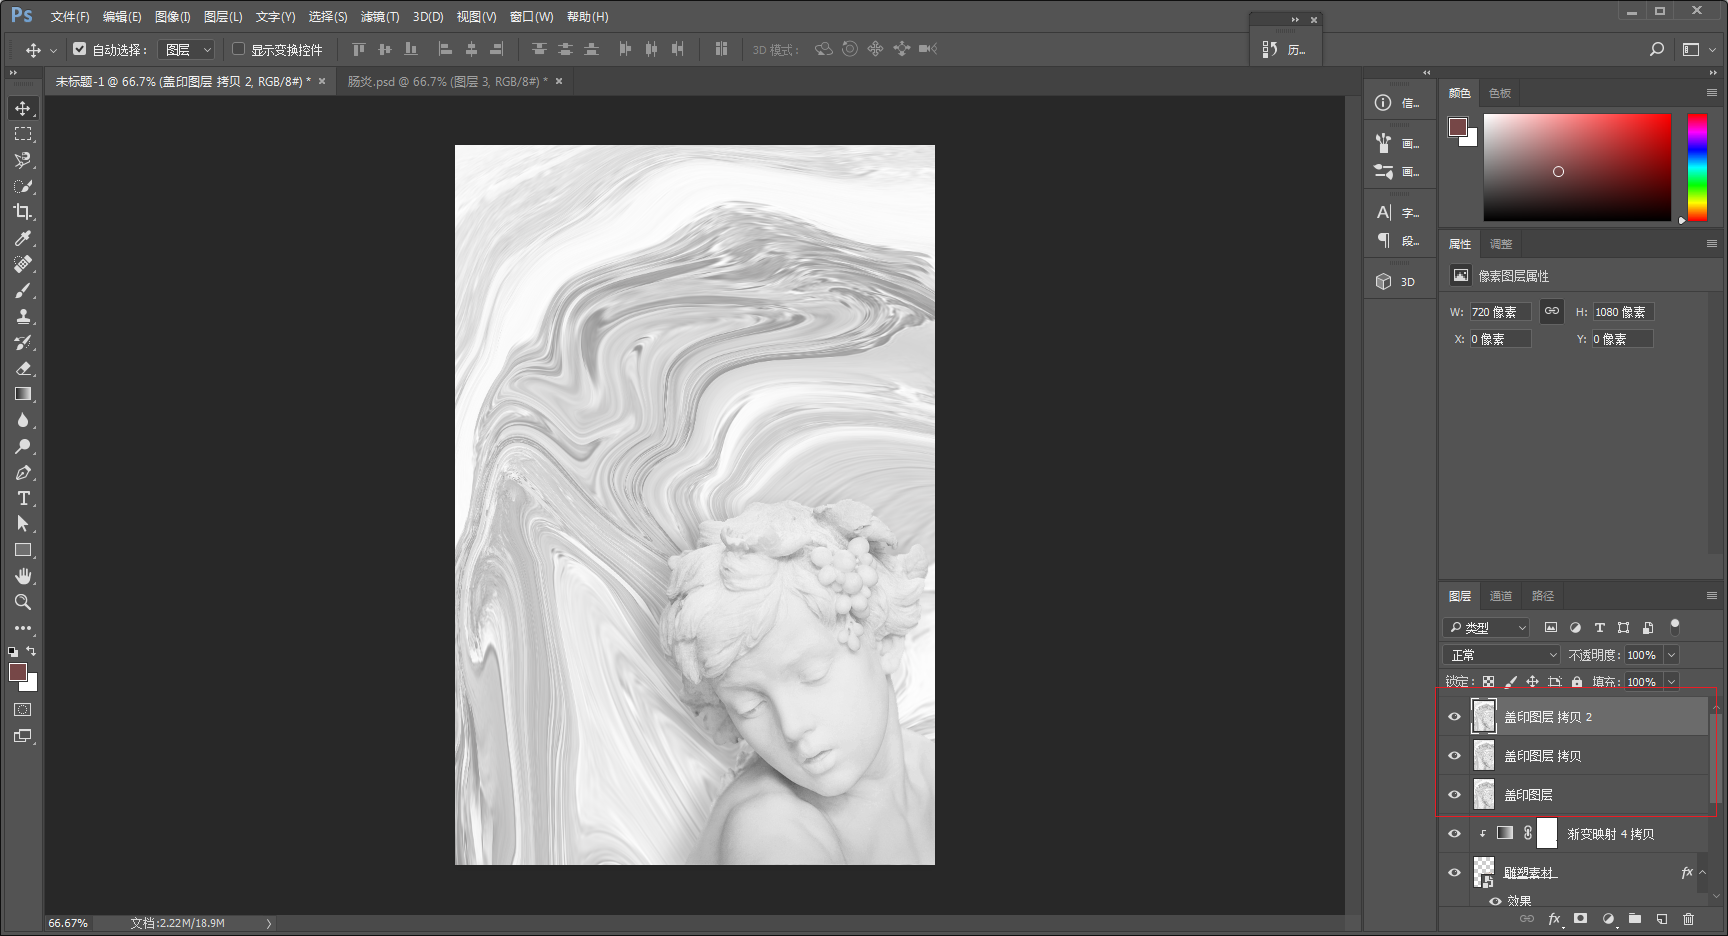Open the blend mode 正常 dropdown
The width and height of the screenshot is (1728, 936).
[x=1502, y=655]
